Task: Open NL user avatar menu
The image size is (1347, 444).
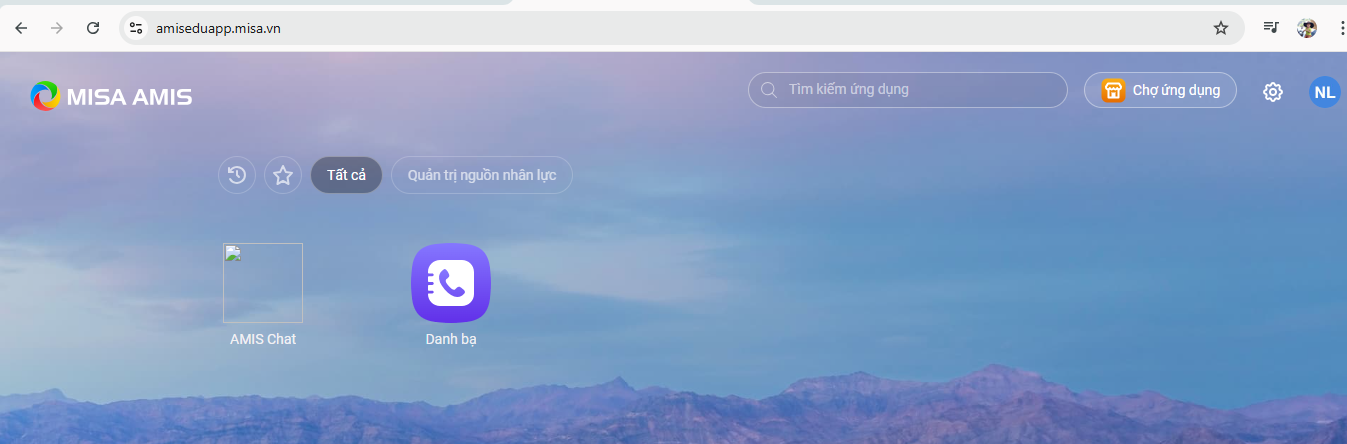Action: tap(1325, 92)
